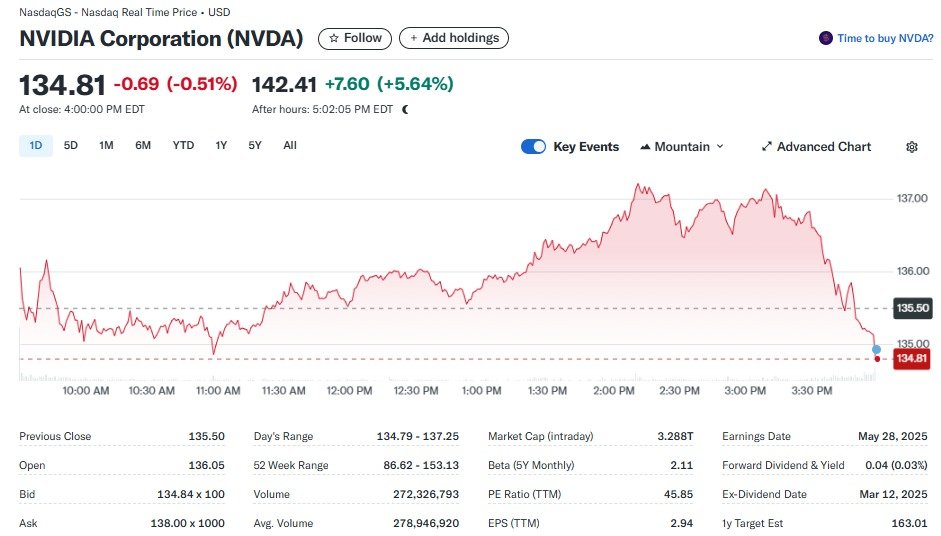This screenshot has height=536, width=941.
Task: Switch to the 5D time range
Action: 71,146
